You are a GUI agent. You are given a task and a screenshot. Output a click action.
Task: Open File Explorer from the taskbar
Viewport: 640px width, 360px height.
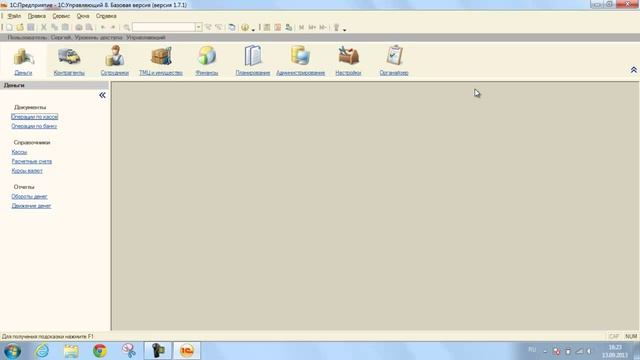(x=71, y=351)
